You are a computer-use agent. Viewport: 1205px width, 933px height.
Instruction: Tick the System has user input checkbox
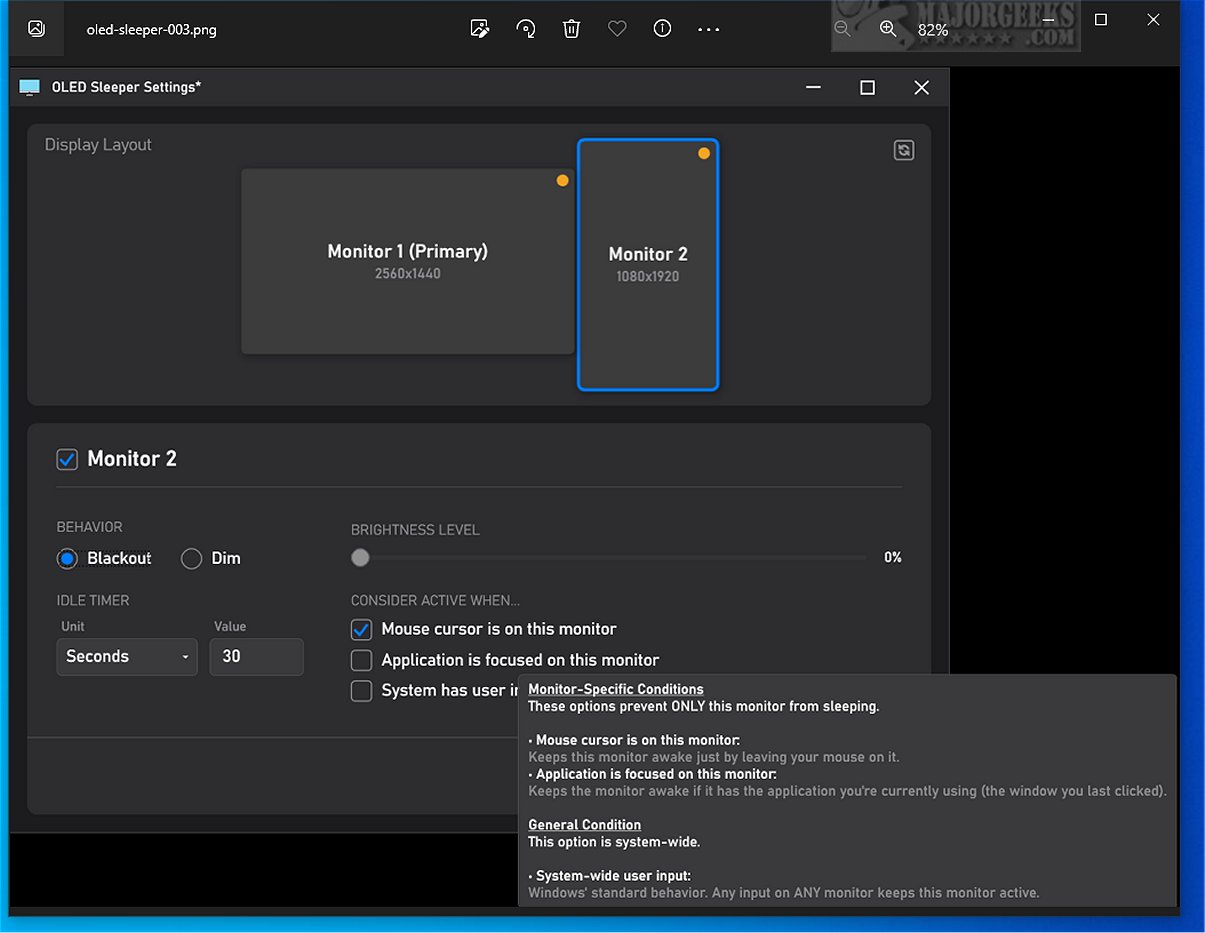pos(362,690)
